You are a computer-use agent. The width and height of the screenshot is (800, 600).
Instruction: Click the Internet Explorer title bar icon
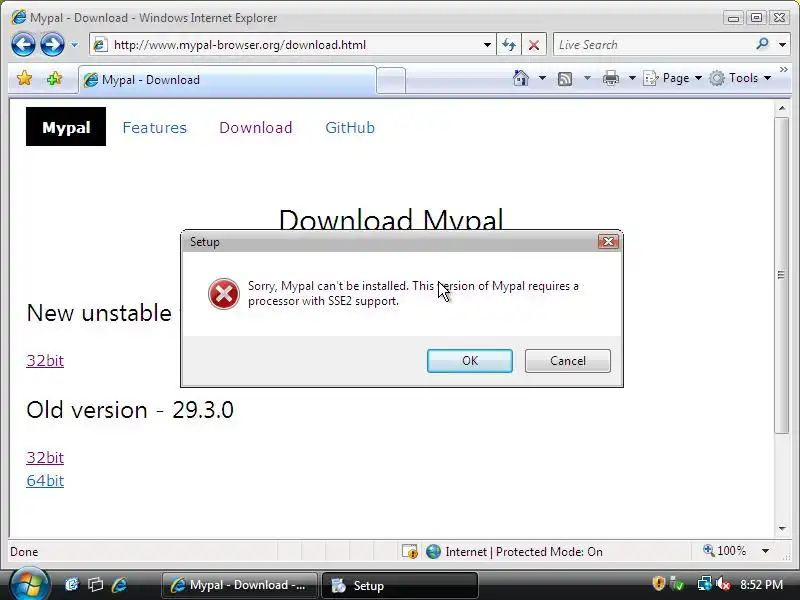[19, 17]
